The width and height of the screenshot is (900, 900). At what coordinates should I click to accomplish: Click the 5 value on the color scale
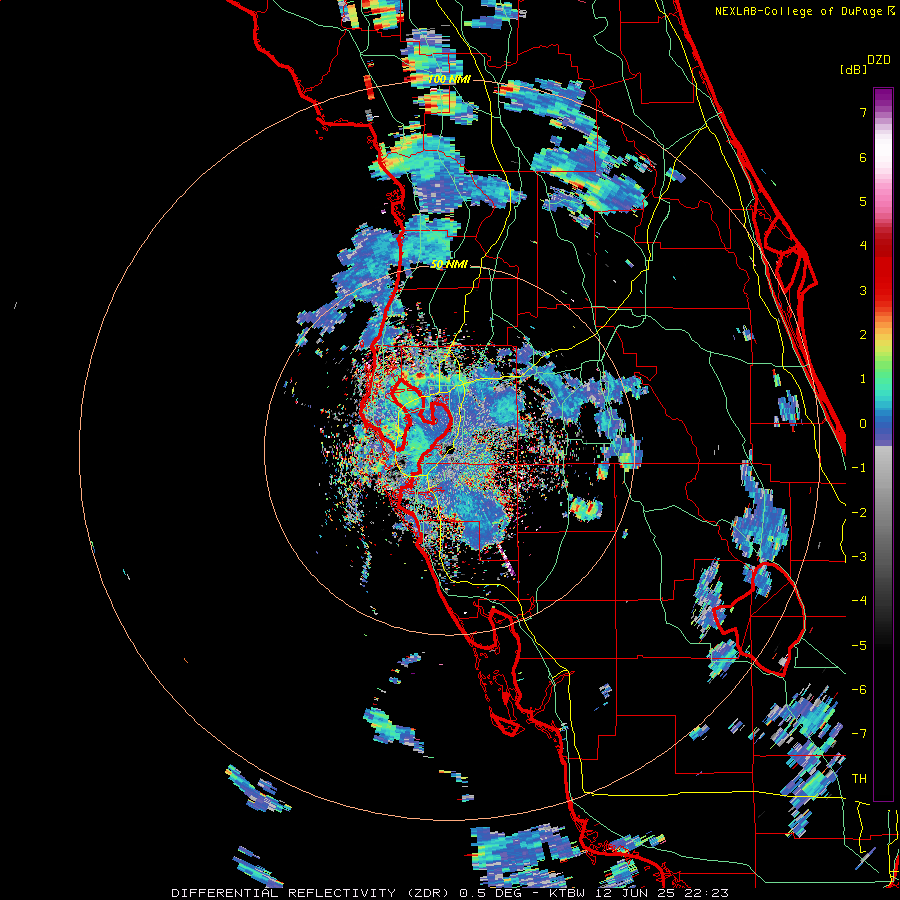point(863,201)
